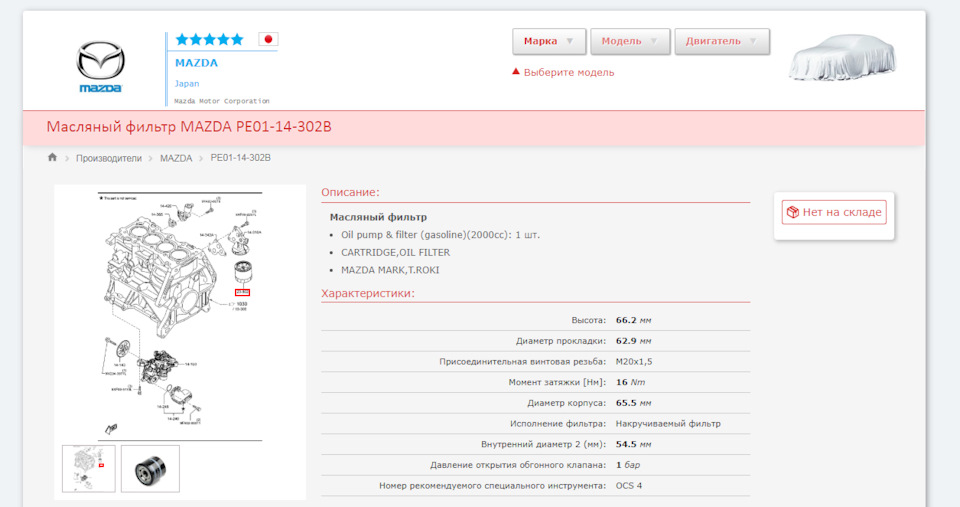Click the Момент затяжки [Нм] label
Screen dimensions: 960x507
point(557,382)
